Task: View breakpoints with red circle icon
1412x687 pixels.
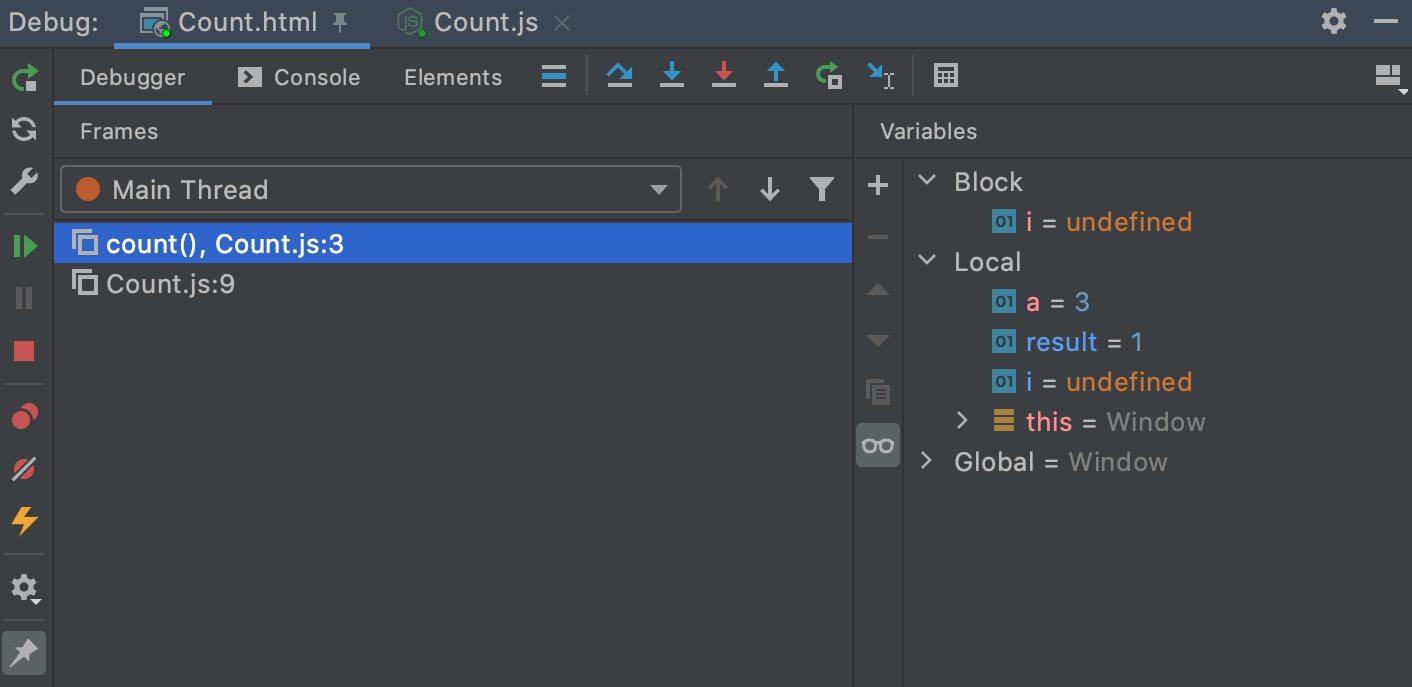Action: [23, 417]
